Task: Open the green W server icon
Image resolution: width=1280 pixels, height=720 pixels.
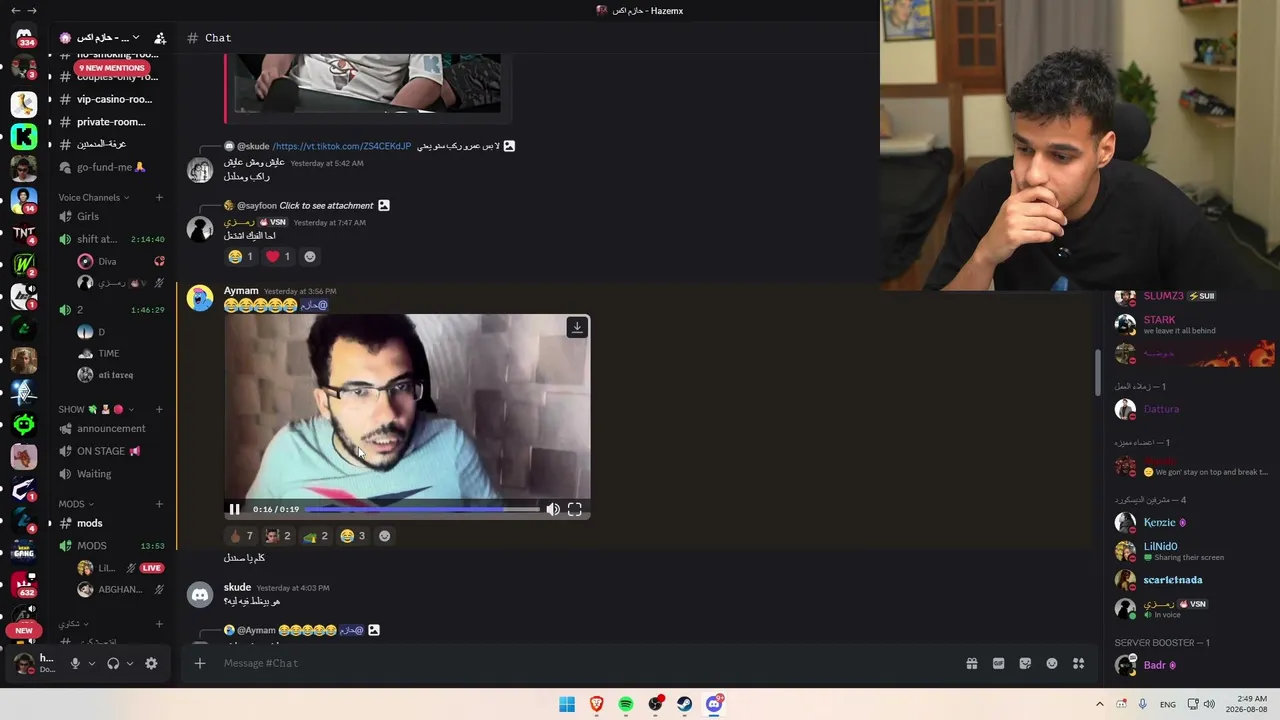Action: (x=24, y=265)
